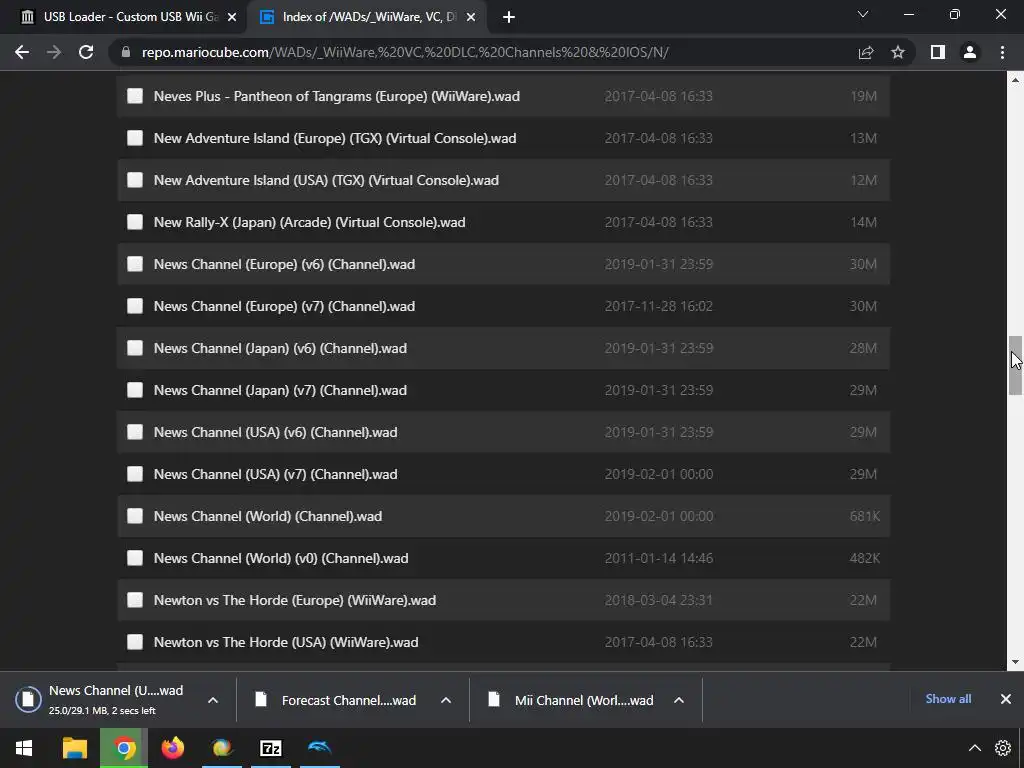Tick the News Channel (USA) (v7) checkbox
The width and height of the screenshot is (1024, 768).
(x=135, y=474)
